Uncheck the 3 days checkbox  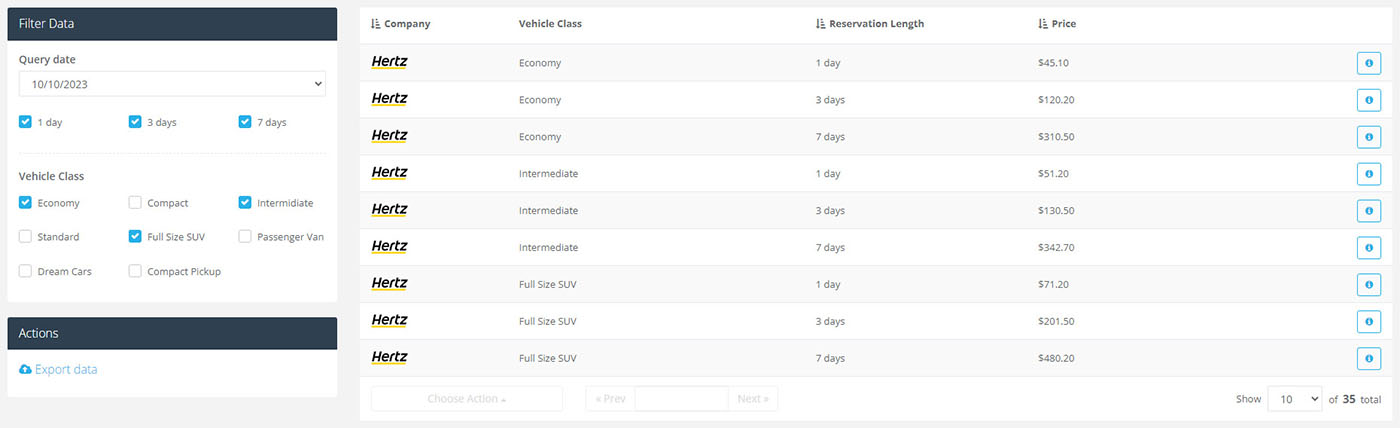click(135, 122)
